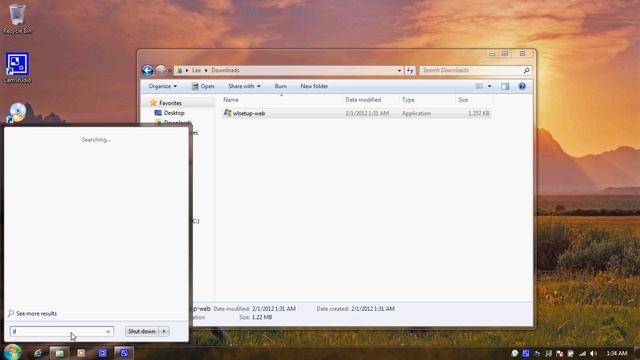This screenshot has height=360, width=640.
Task: Click the blue CamStudio tray icon
Action: click(x=526, y=353)
